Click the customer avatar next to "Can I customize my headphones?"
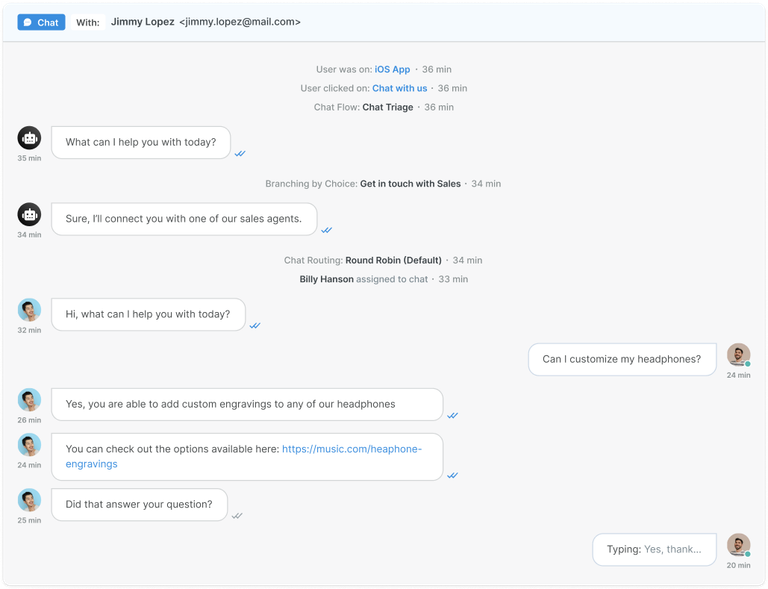This screenshot has width=768, height=589. click(738, 355)
